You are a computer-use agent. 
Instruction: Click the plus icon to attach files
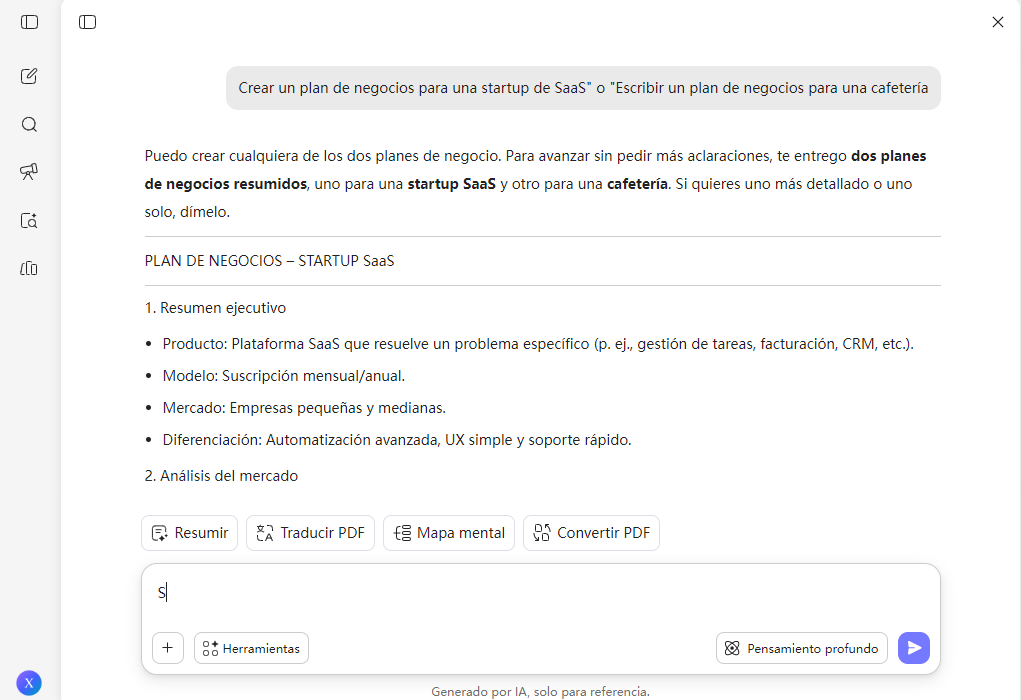tap(167, 648)
